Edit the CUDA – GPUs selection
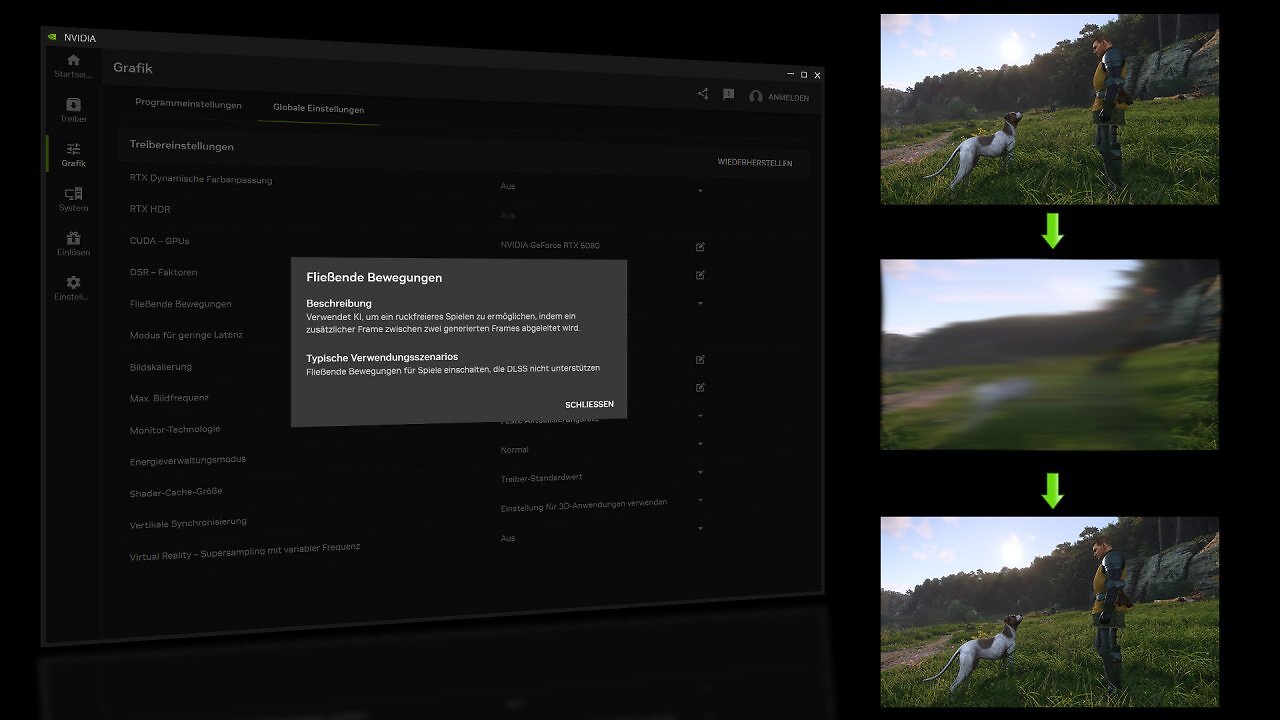The width and height of the screenshot is (1280, 720). tap(700, 246)
